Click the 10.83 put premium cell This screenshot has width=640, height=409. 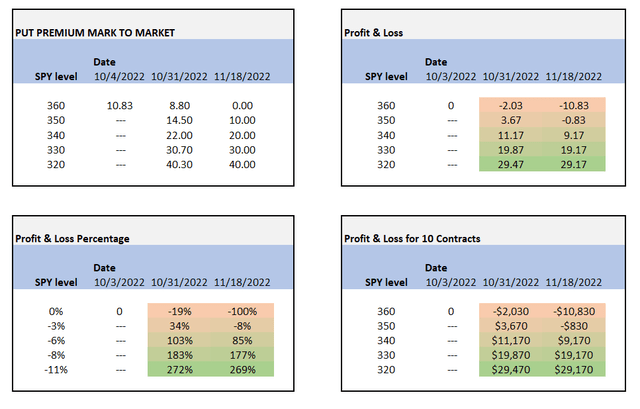(x=117, y=105)
